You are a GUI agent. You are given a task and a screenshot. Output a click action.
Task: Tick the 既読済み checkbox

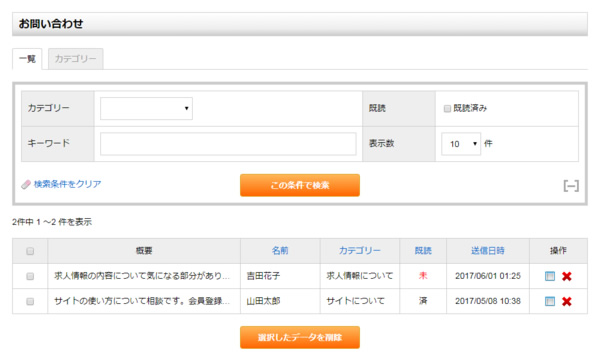pos(447,109)
